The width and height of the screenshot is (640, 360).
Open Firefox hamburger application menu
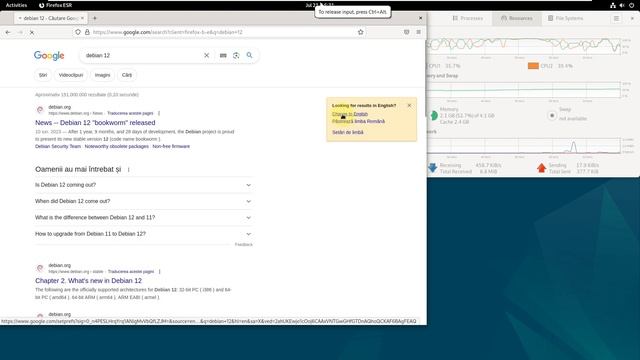[418, 32]
